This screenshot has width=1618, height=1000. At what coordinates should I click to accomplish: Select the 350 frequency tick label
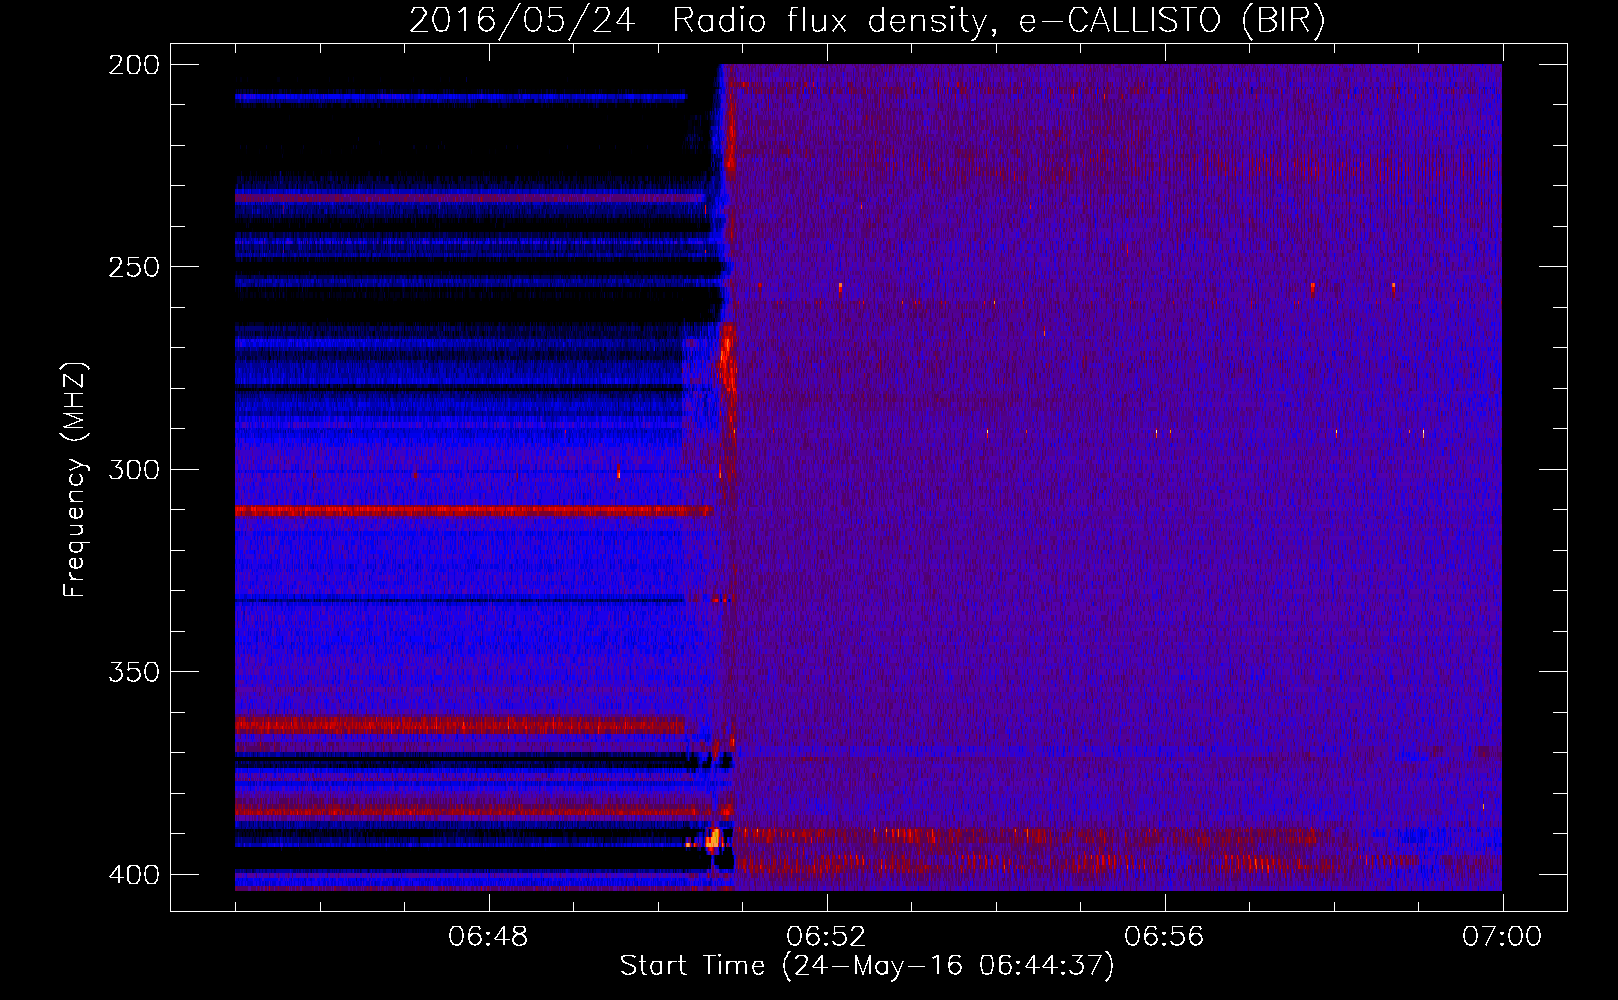coord(134,672)
